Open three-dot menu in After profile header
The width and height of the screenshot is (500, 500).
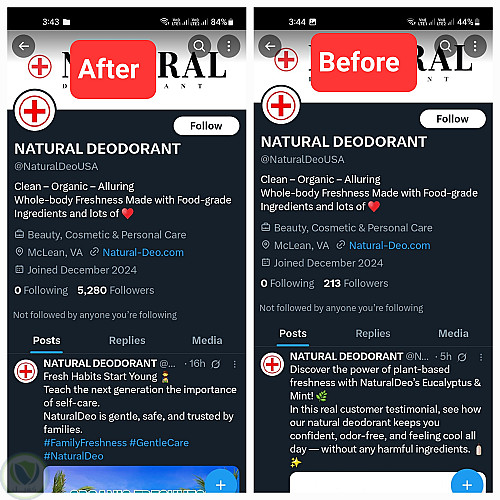229,46
